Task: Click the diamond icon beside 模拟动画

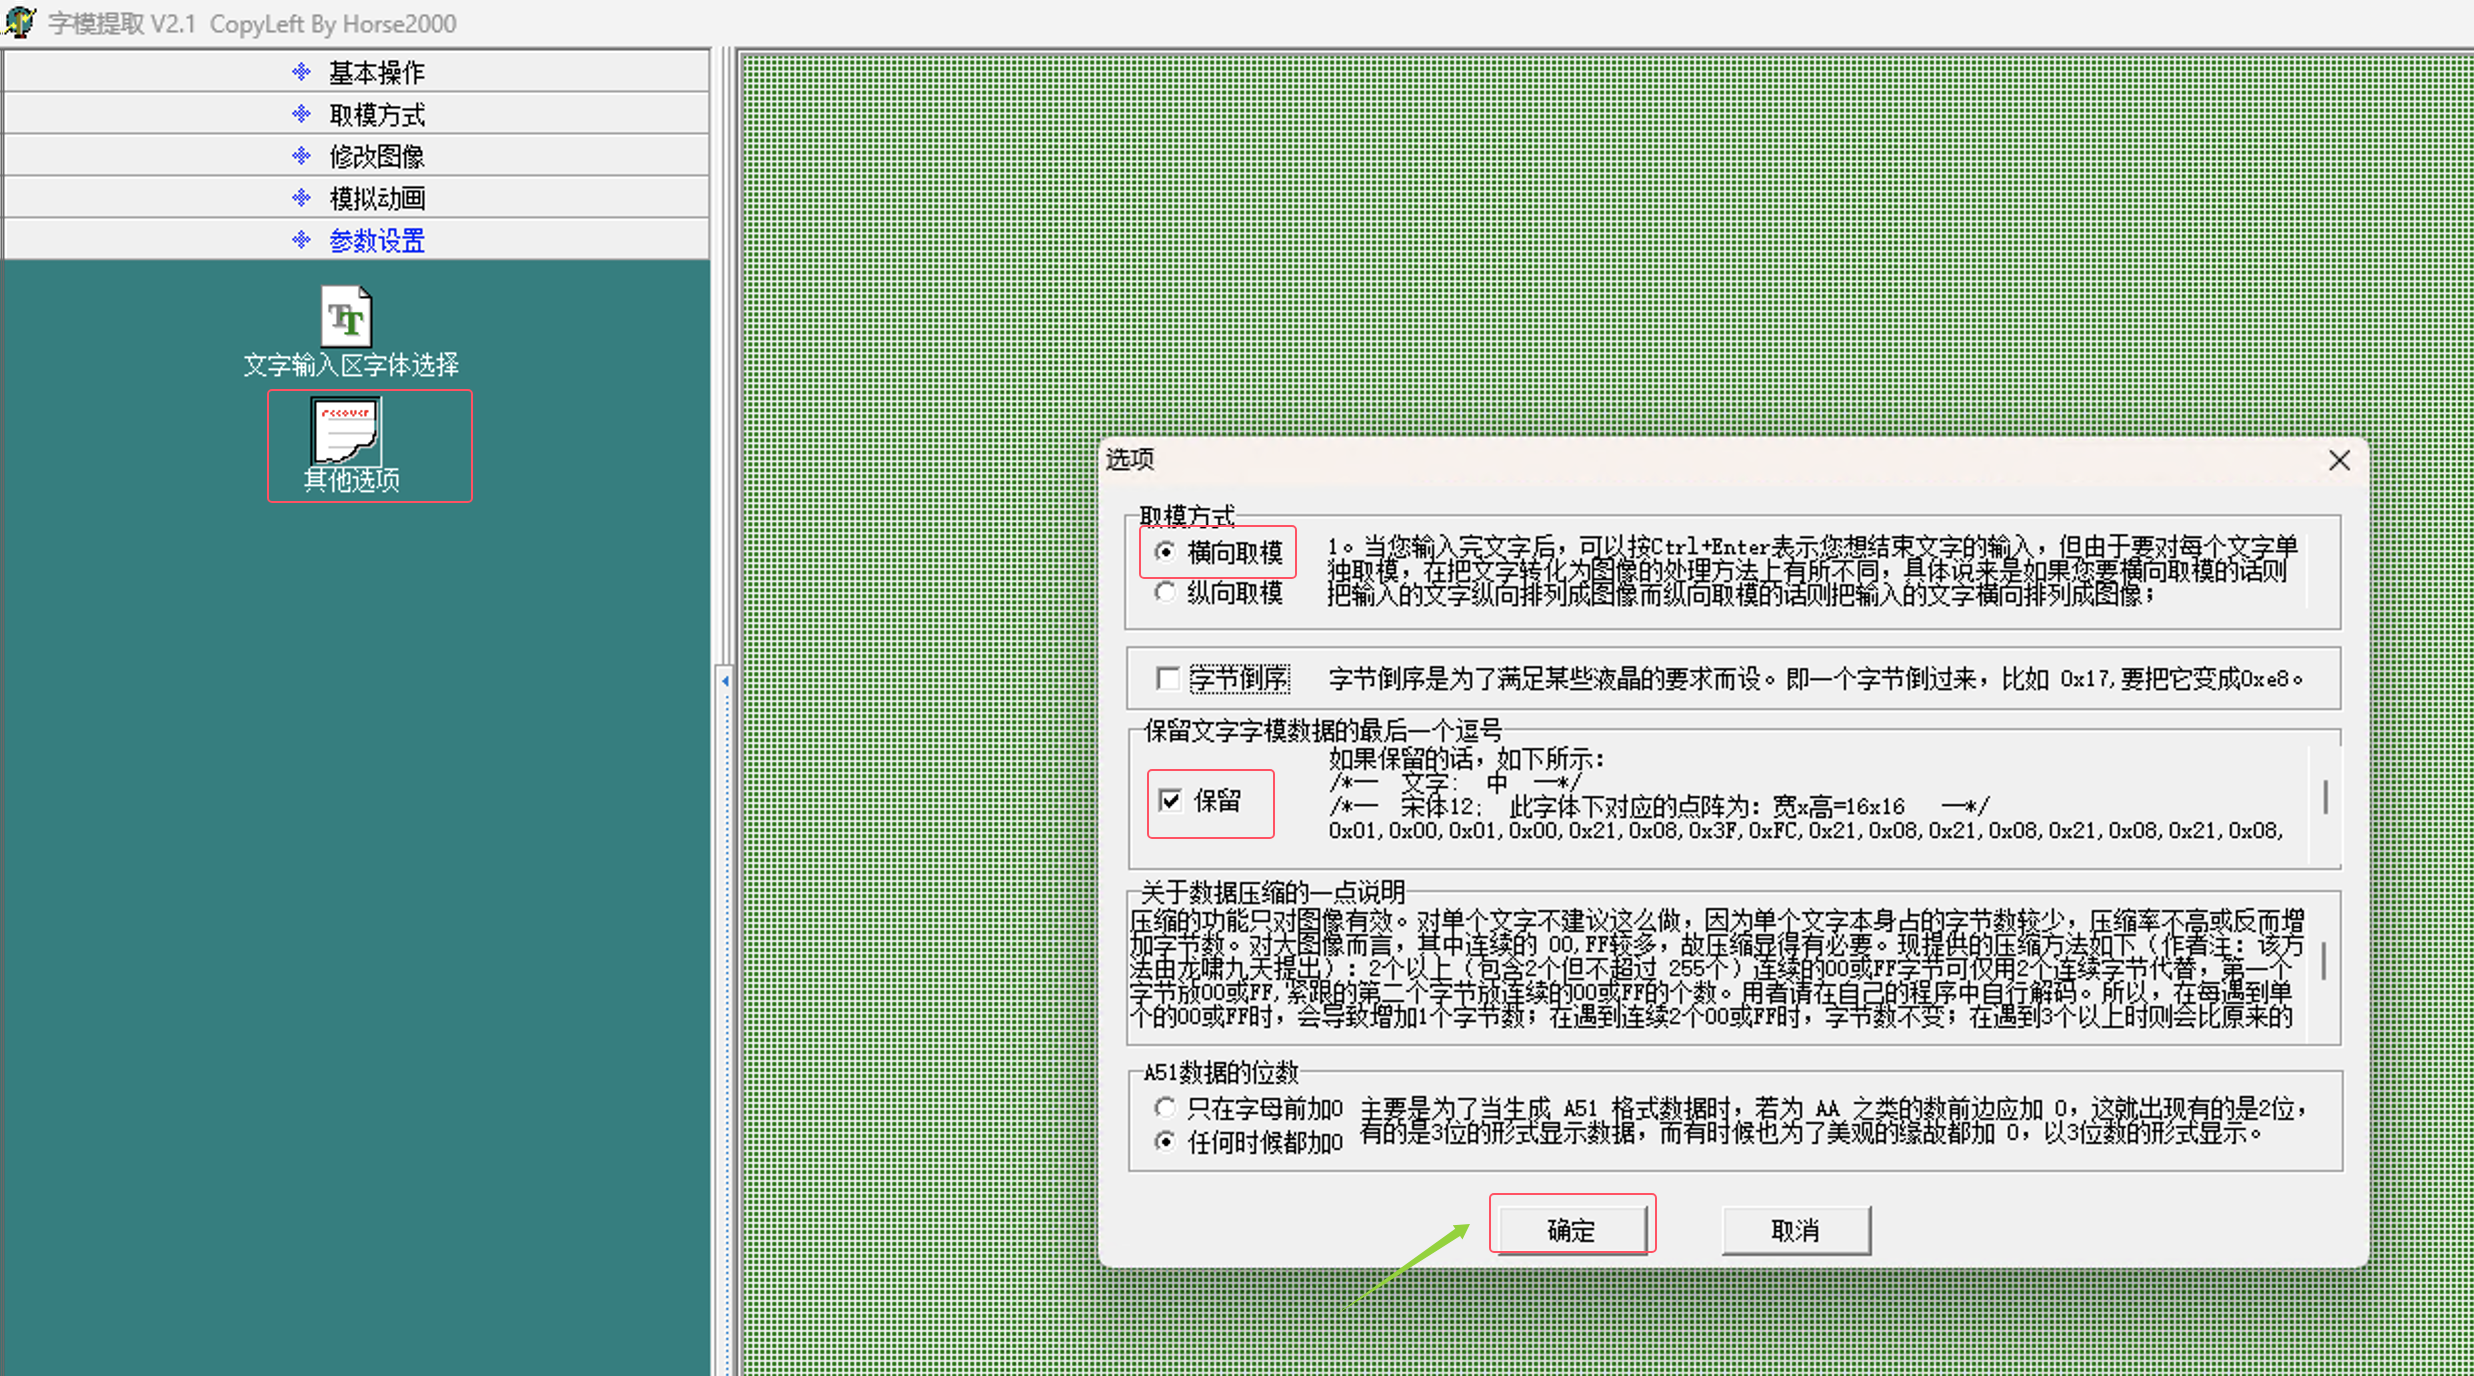Action: (x=301, y=198)
